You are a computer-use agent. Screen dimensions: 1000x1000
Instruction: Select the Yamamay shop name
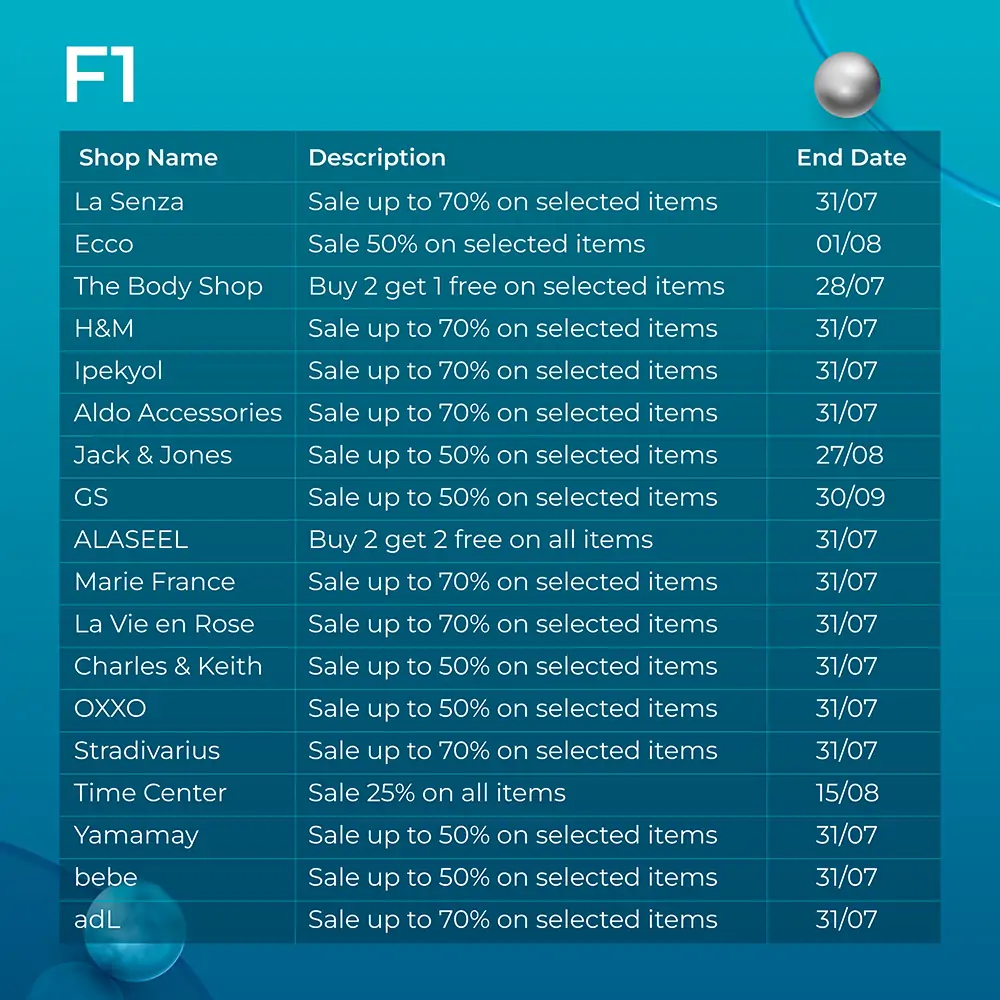[x=136, y=836]
